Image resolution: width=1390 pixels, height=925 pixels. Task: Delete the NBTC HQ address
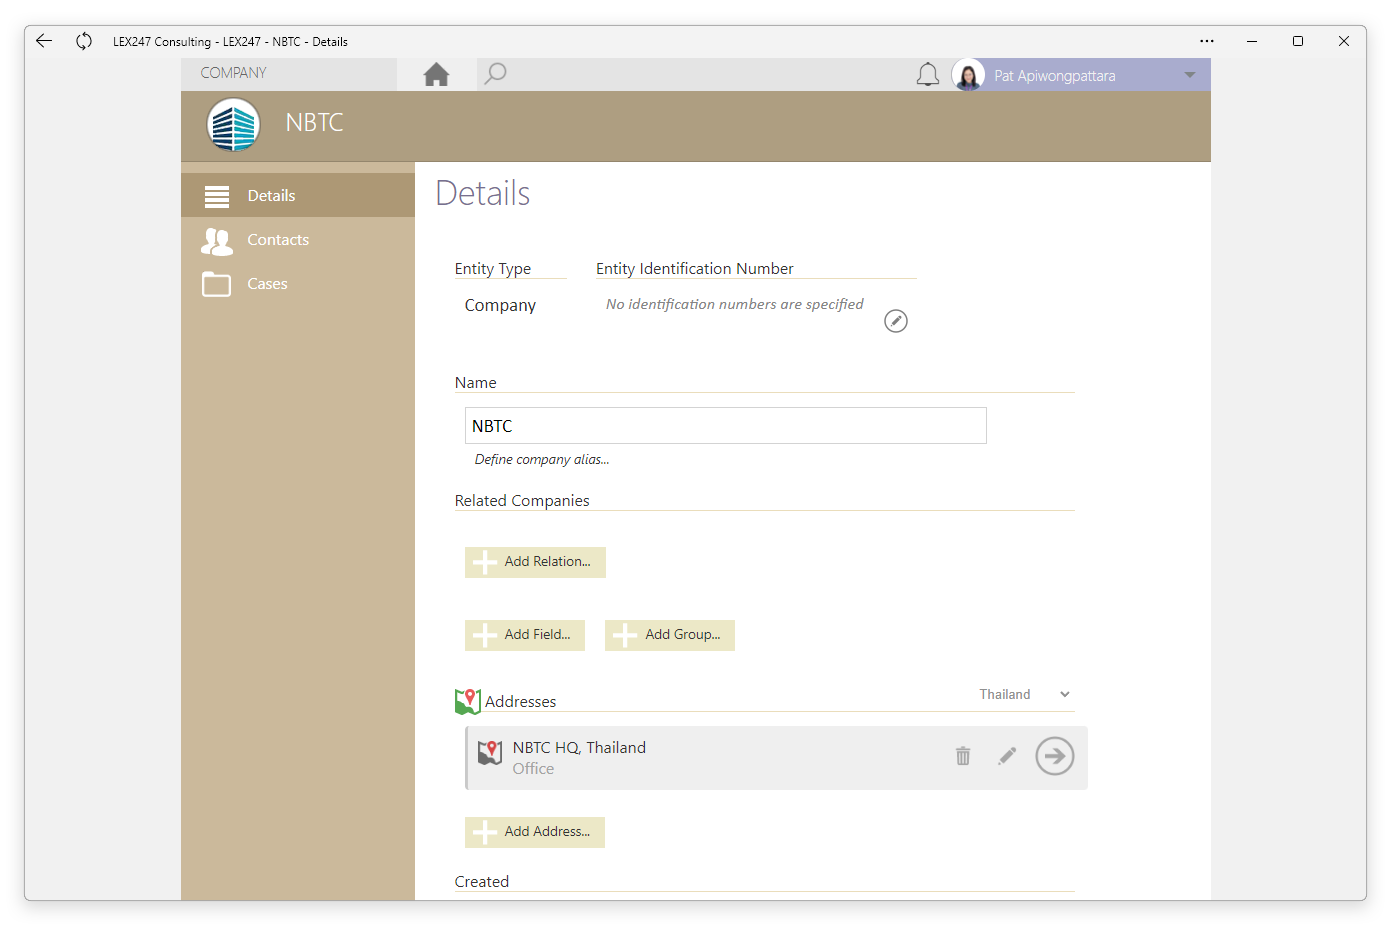pyautogui.click(x=963, y=756)
